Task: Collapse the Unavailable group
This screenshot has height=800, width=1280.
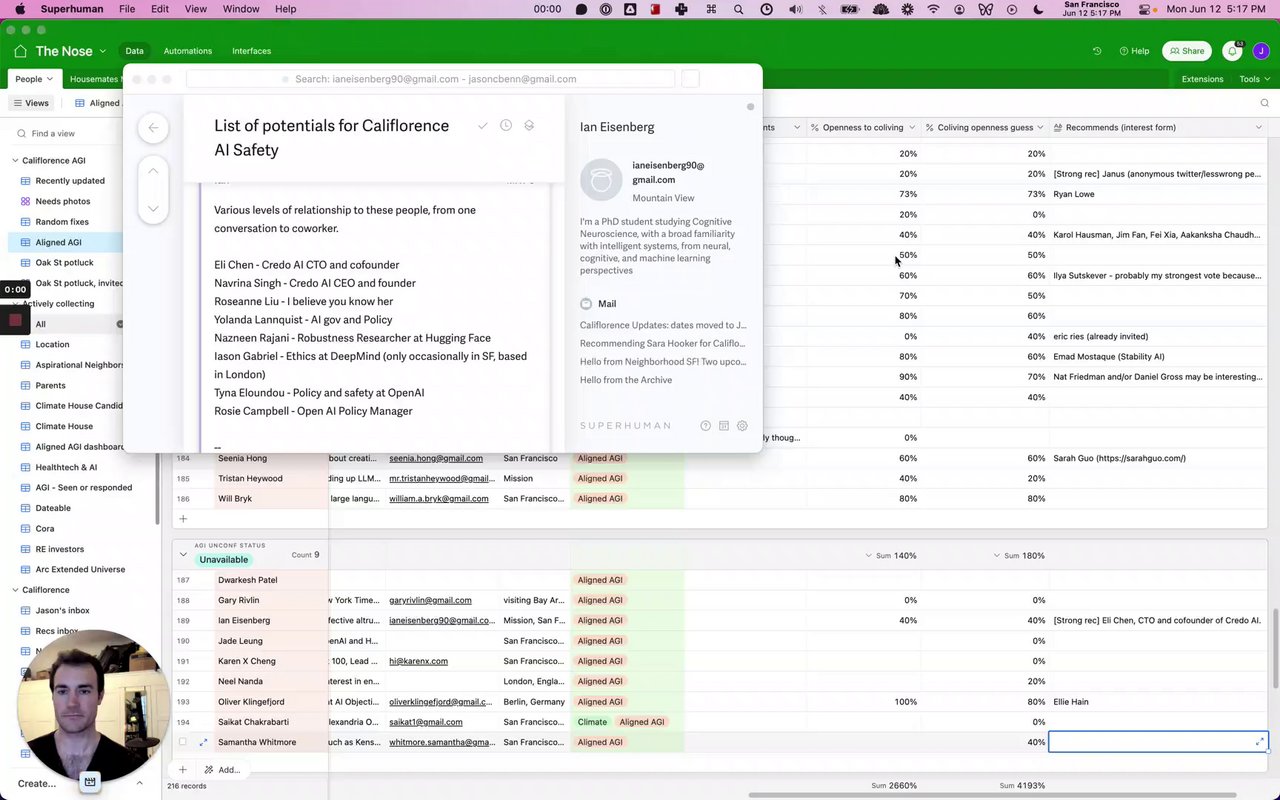Action: [183, 554]
